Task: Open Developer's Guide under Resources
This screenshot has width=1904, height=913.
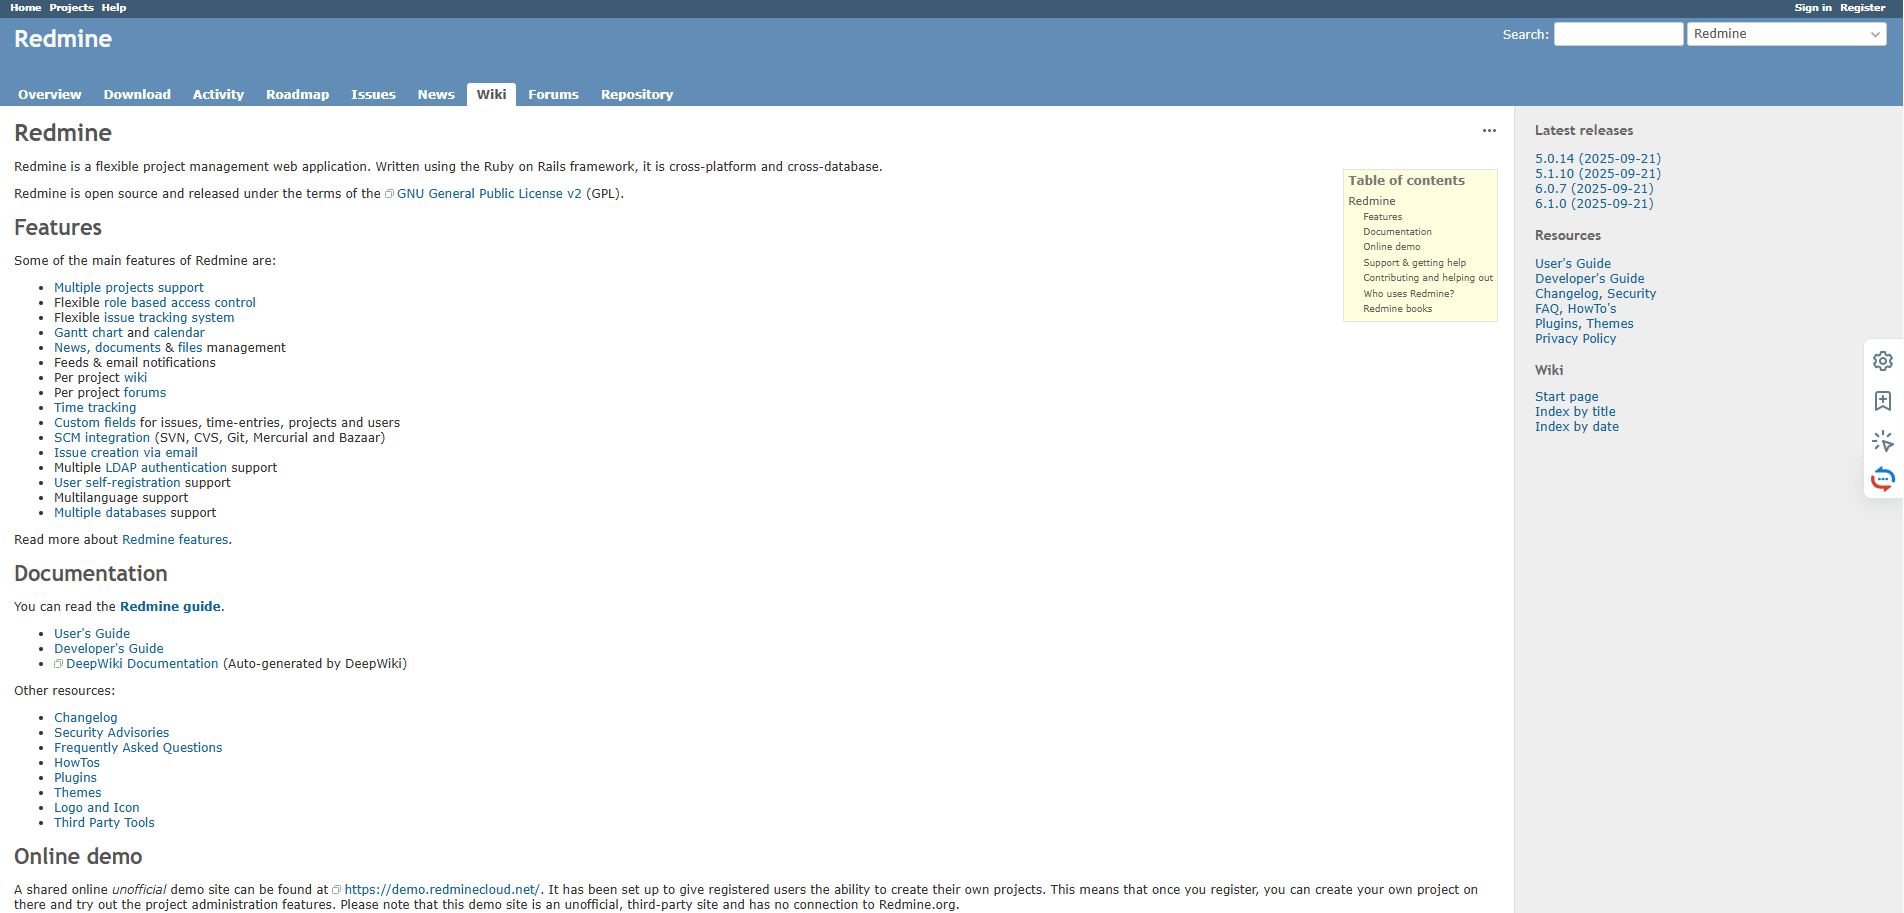Action: (x=1589, y=278)
